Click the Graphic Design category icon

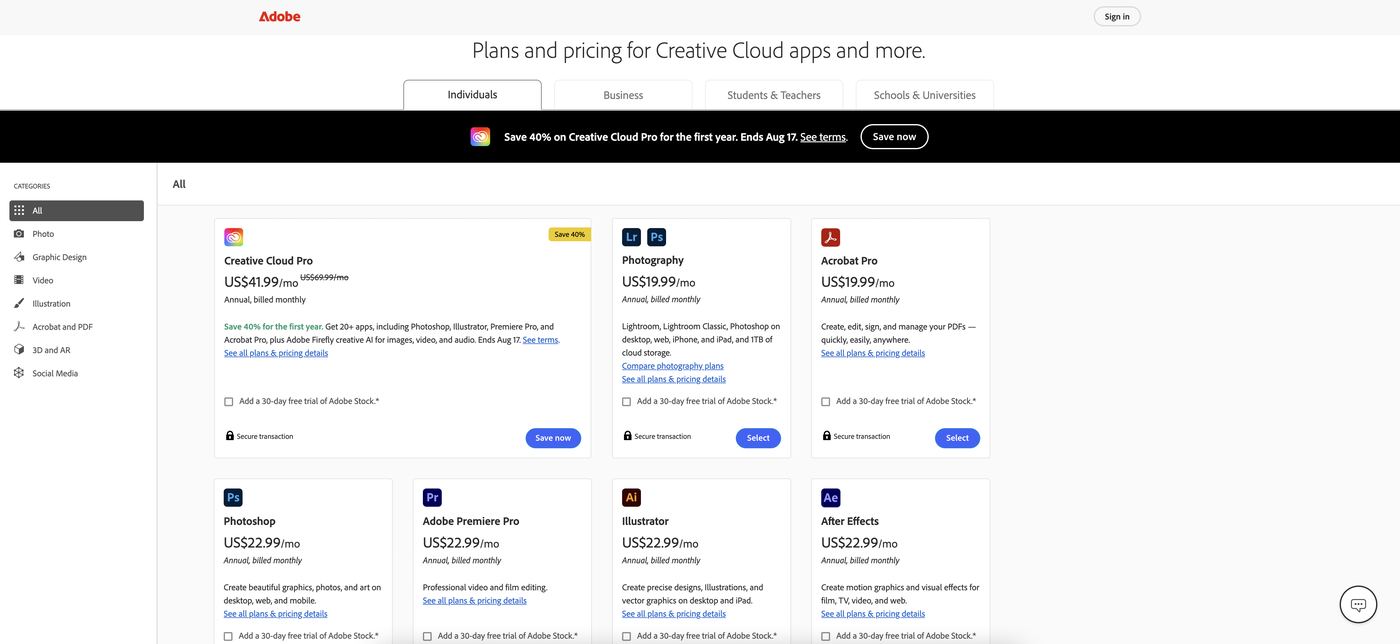tap(19, 257)
